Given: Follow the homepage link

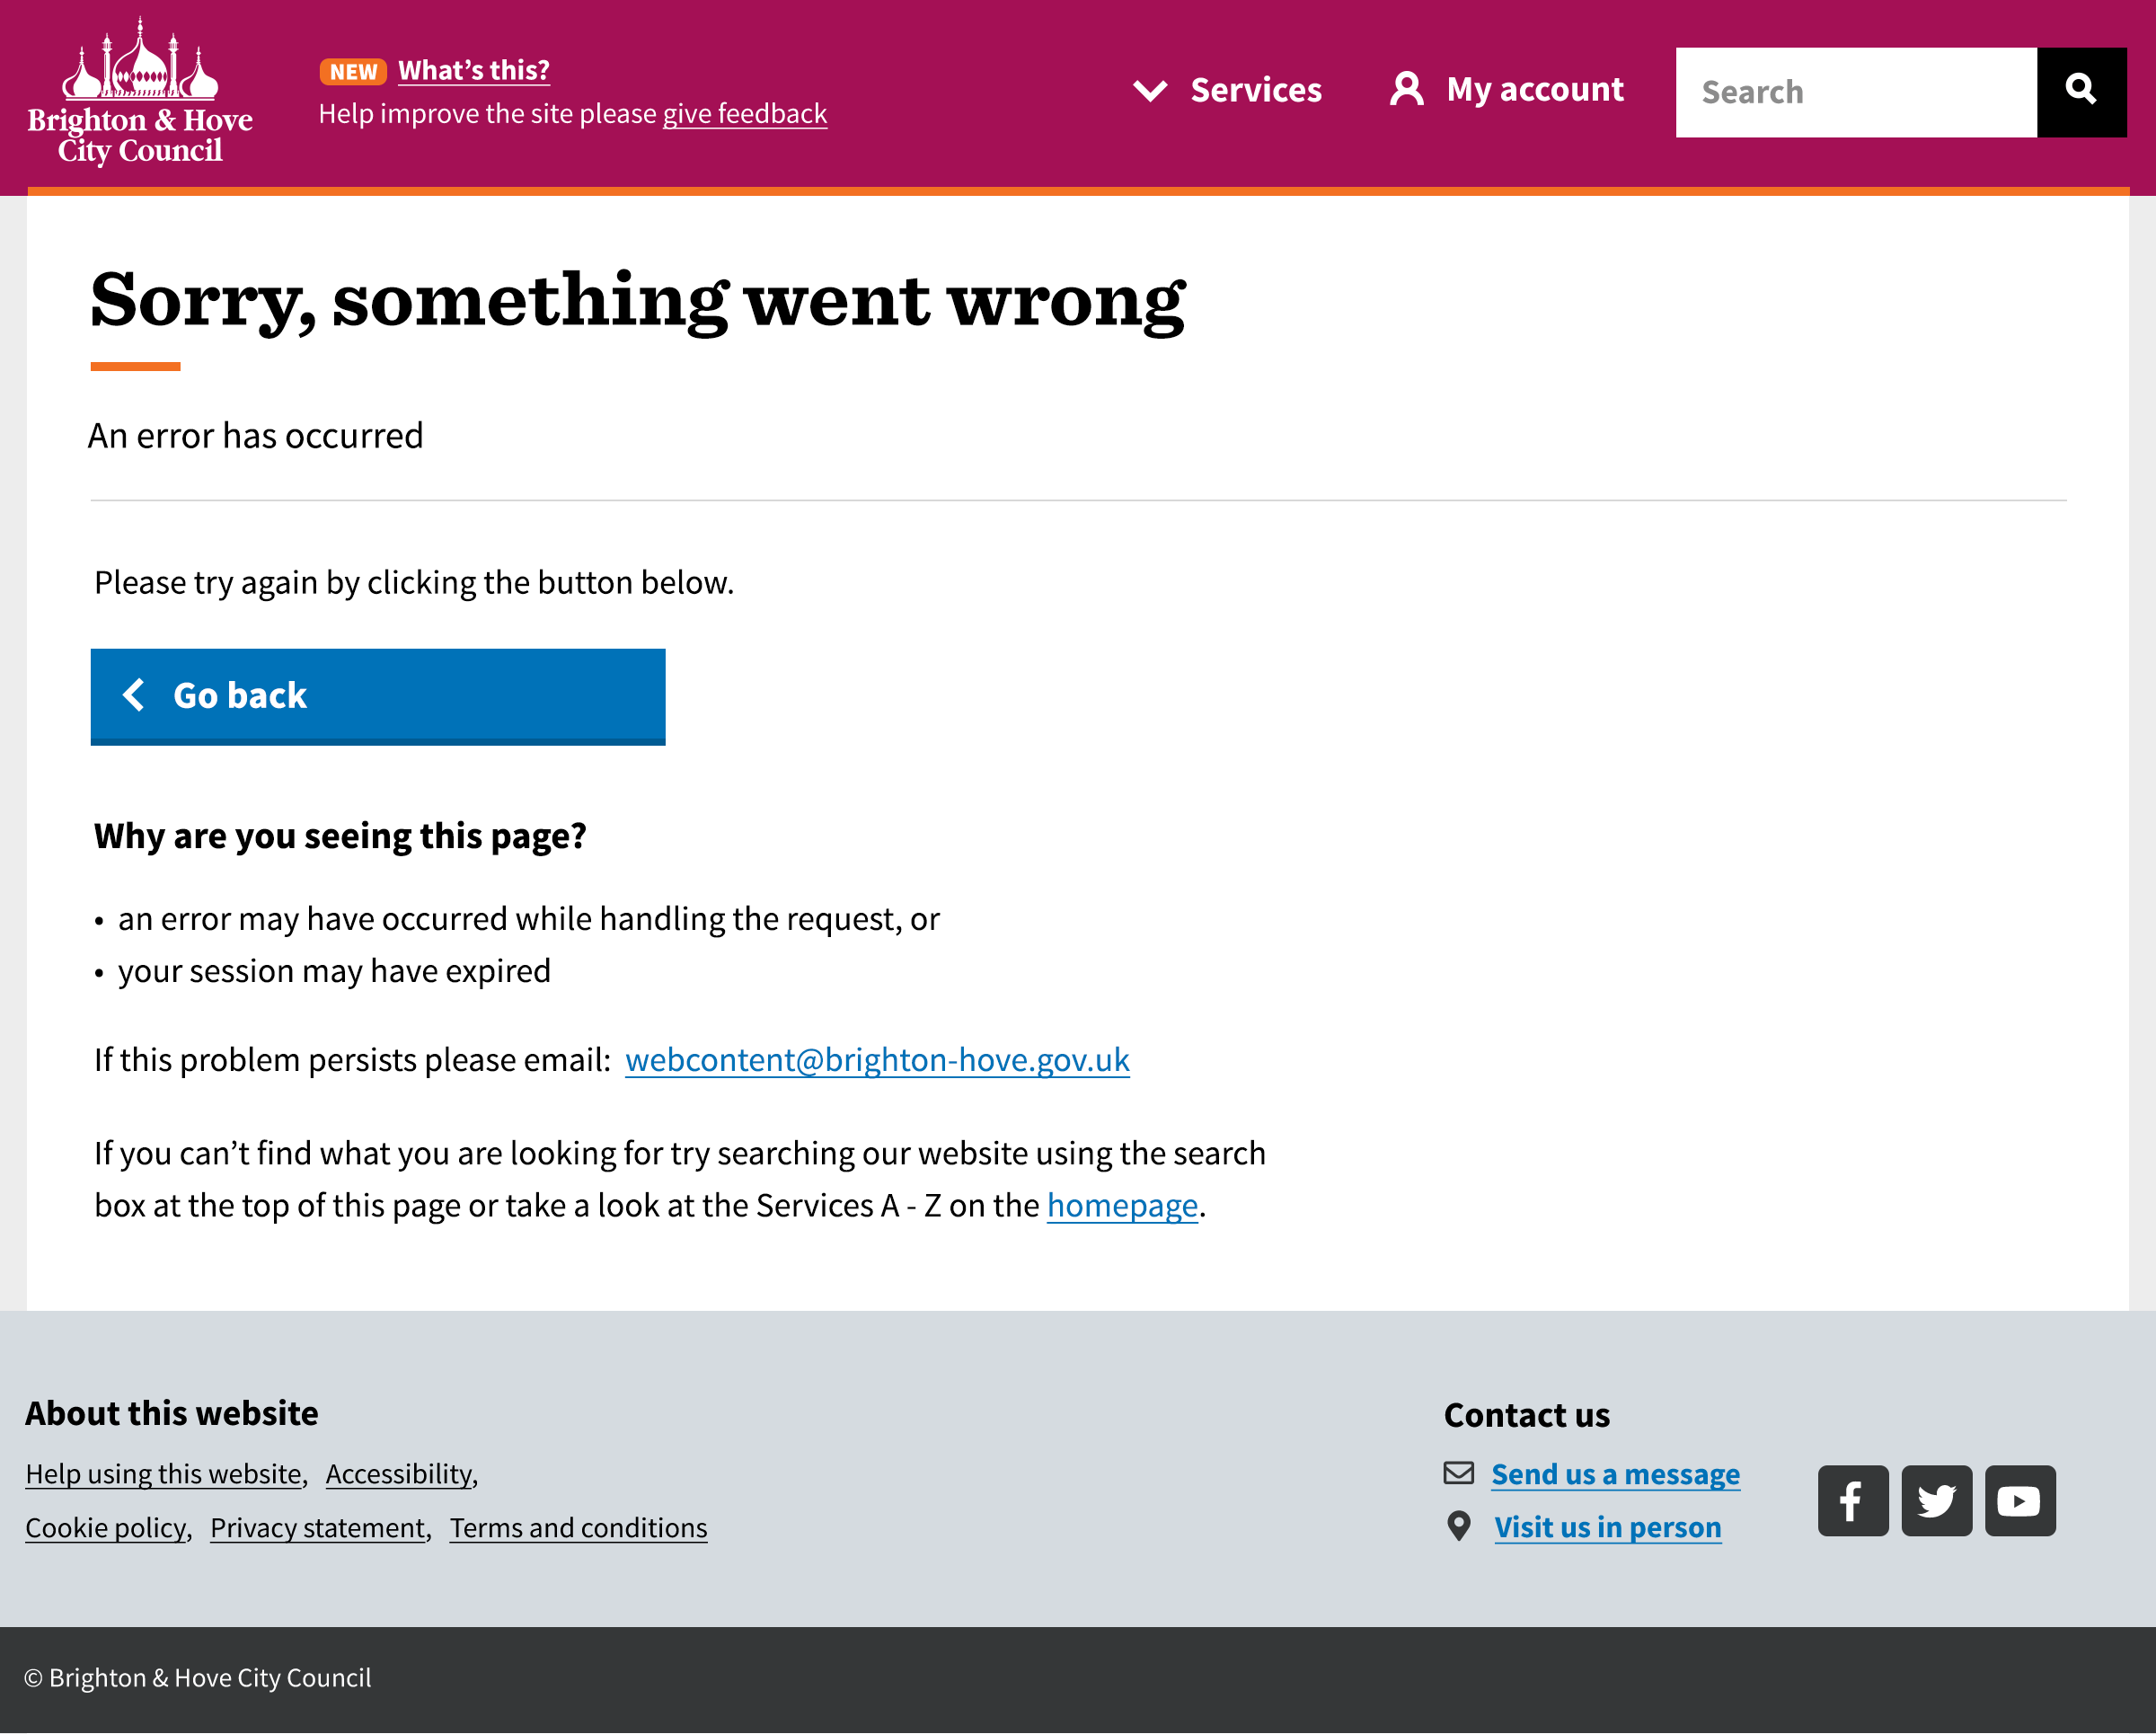Looking at the screenshot, I should 1121,1206.
